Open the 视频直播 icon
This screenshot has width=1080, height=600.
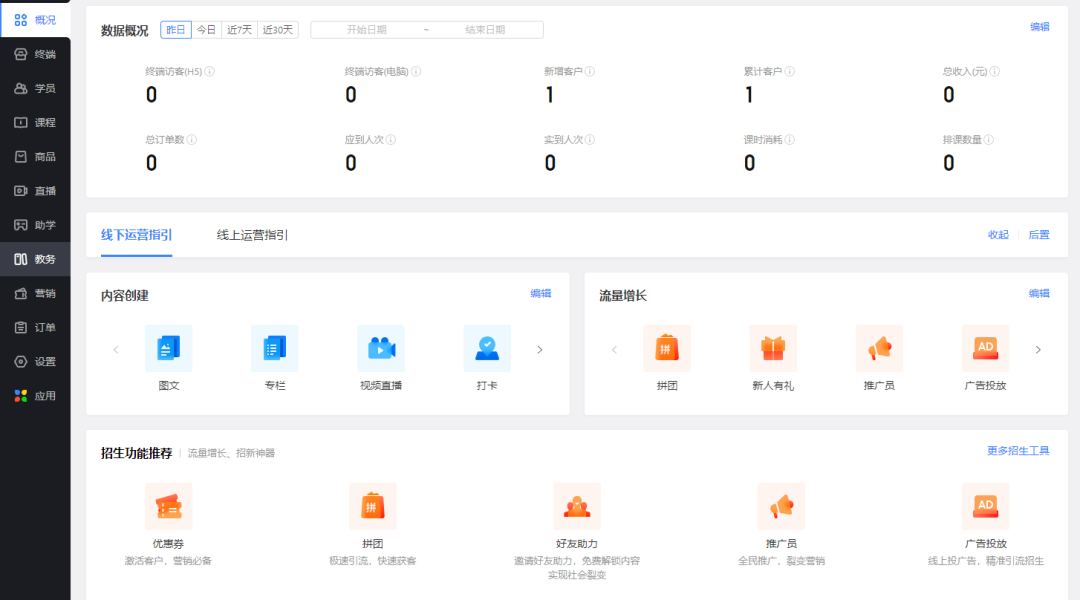[381, 349]
